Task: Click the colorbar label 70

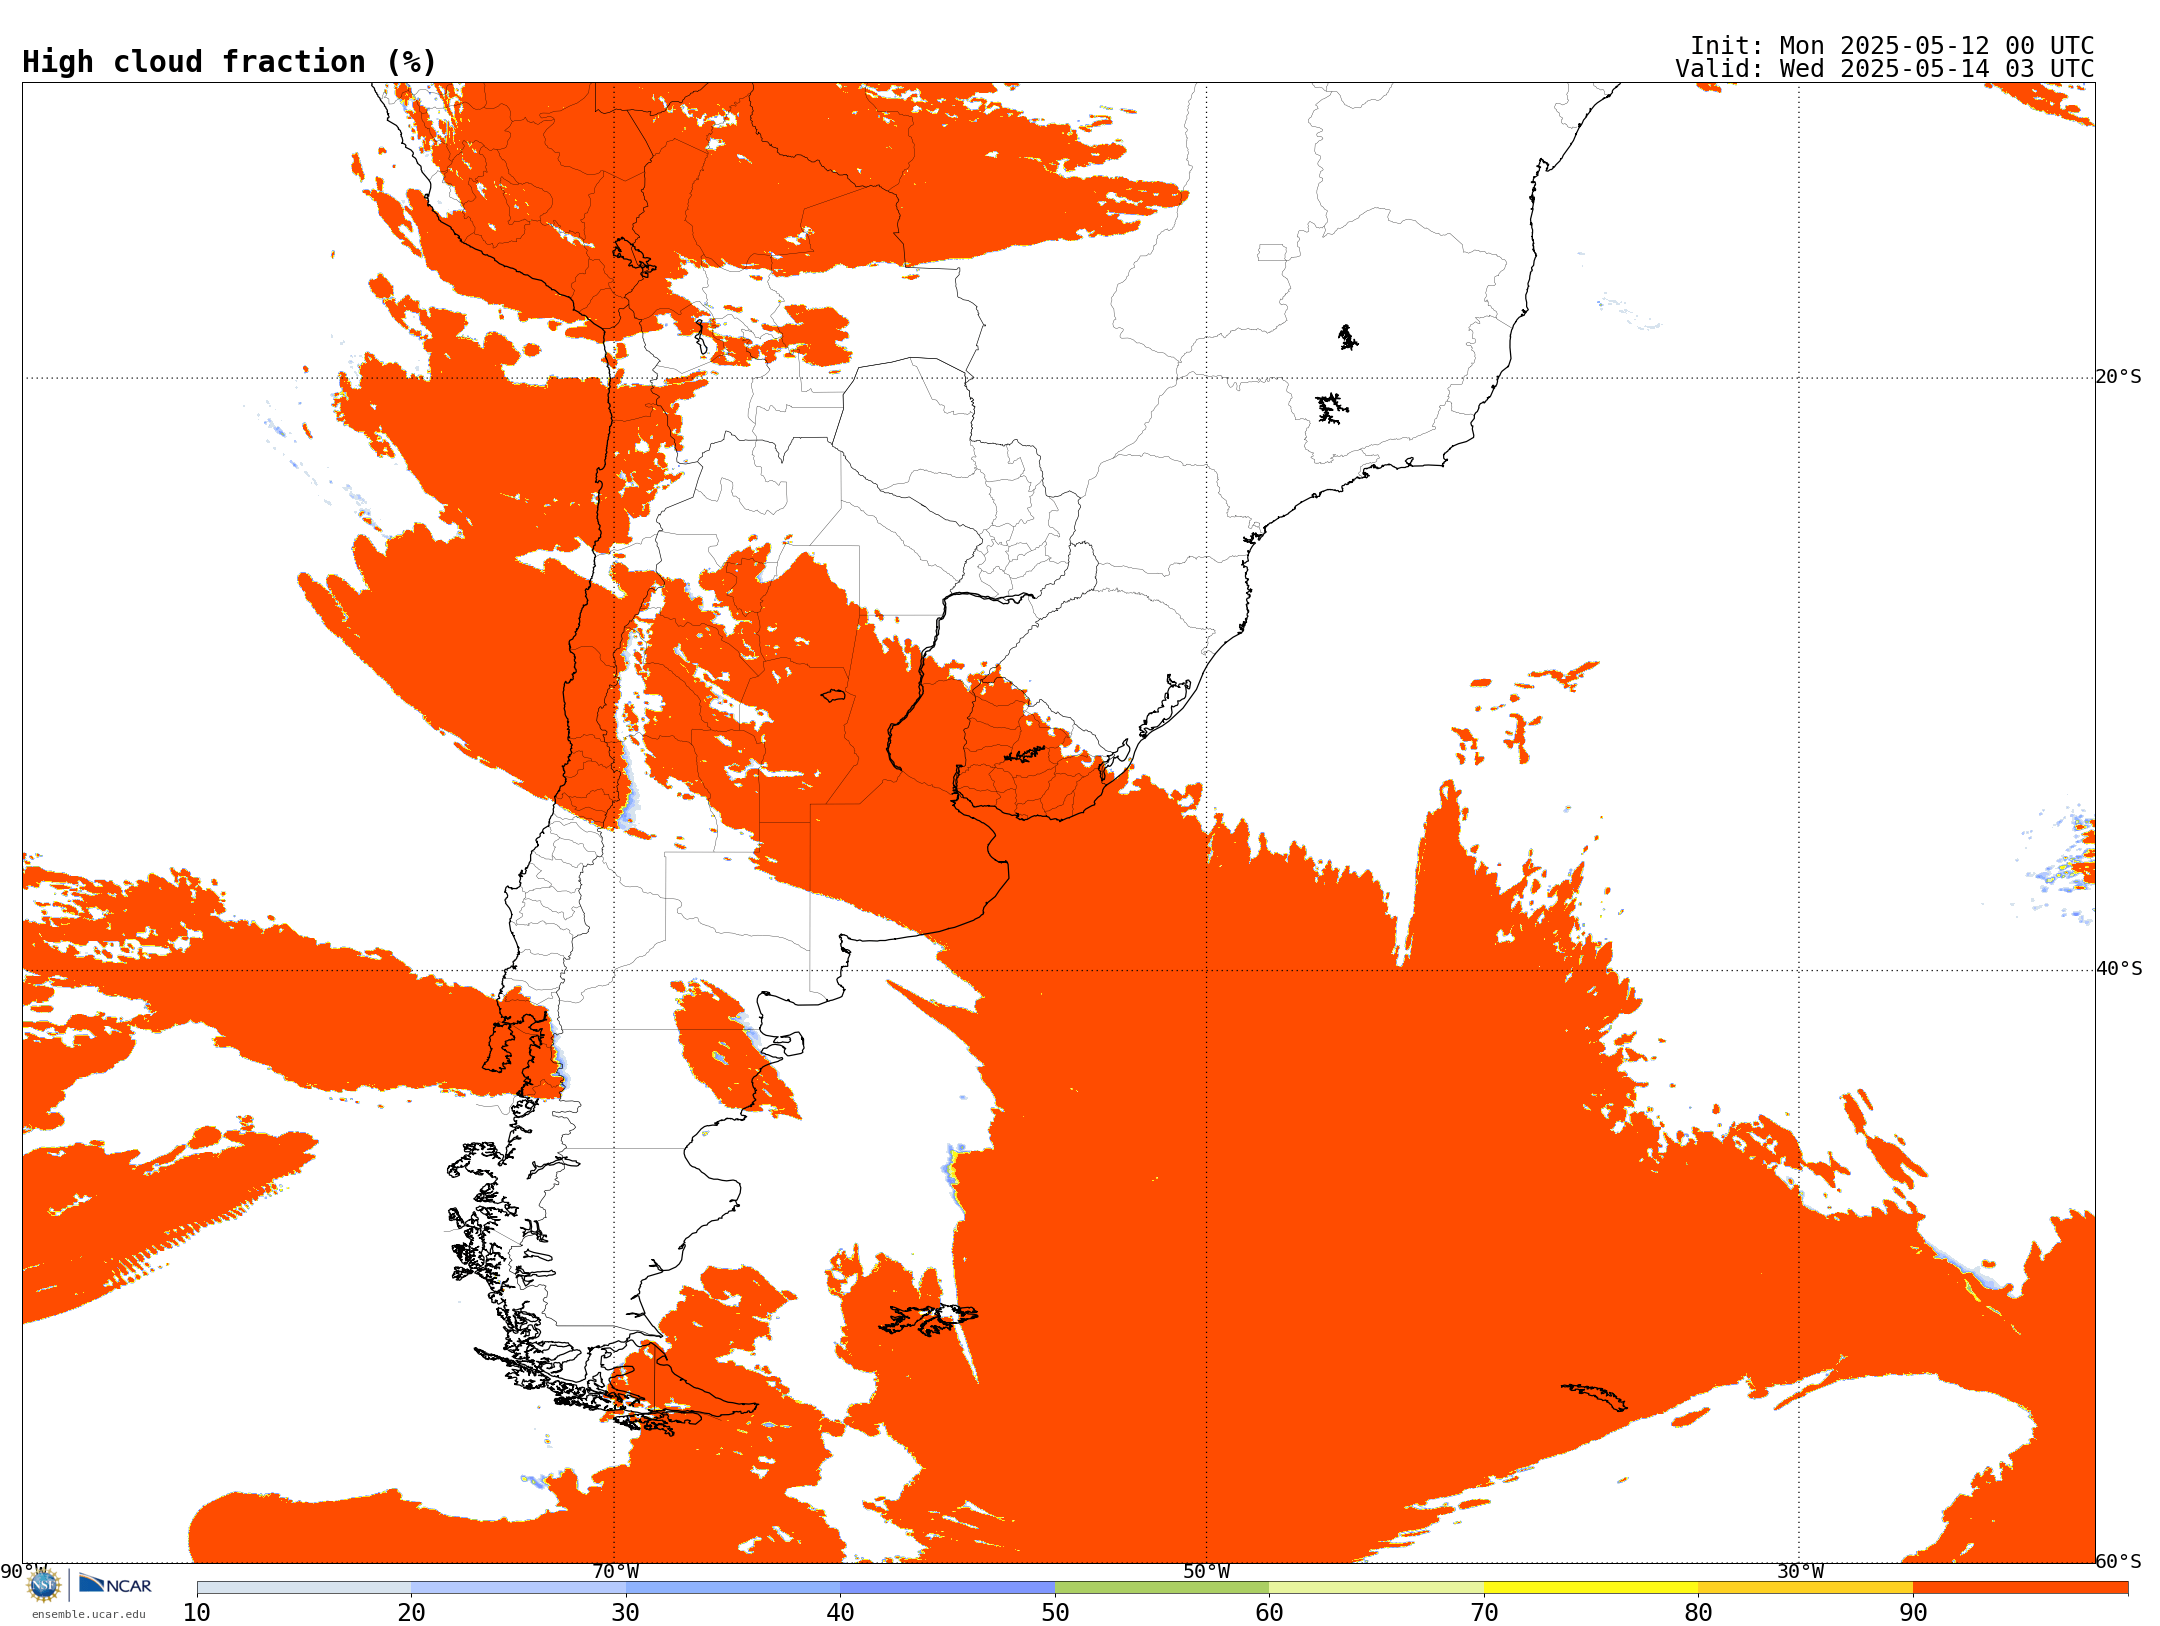Action: pos(1484,1612)
